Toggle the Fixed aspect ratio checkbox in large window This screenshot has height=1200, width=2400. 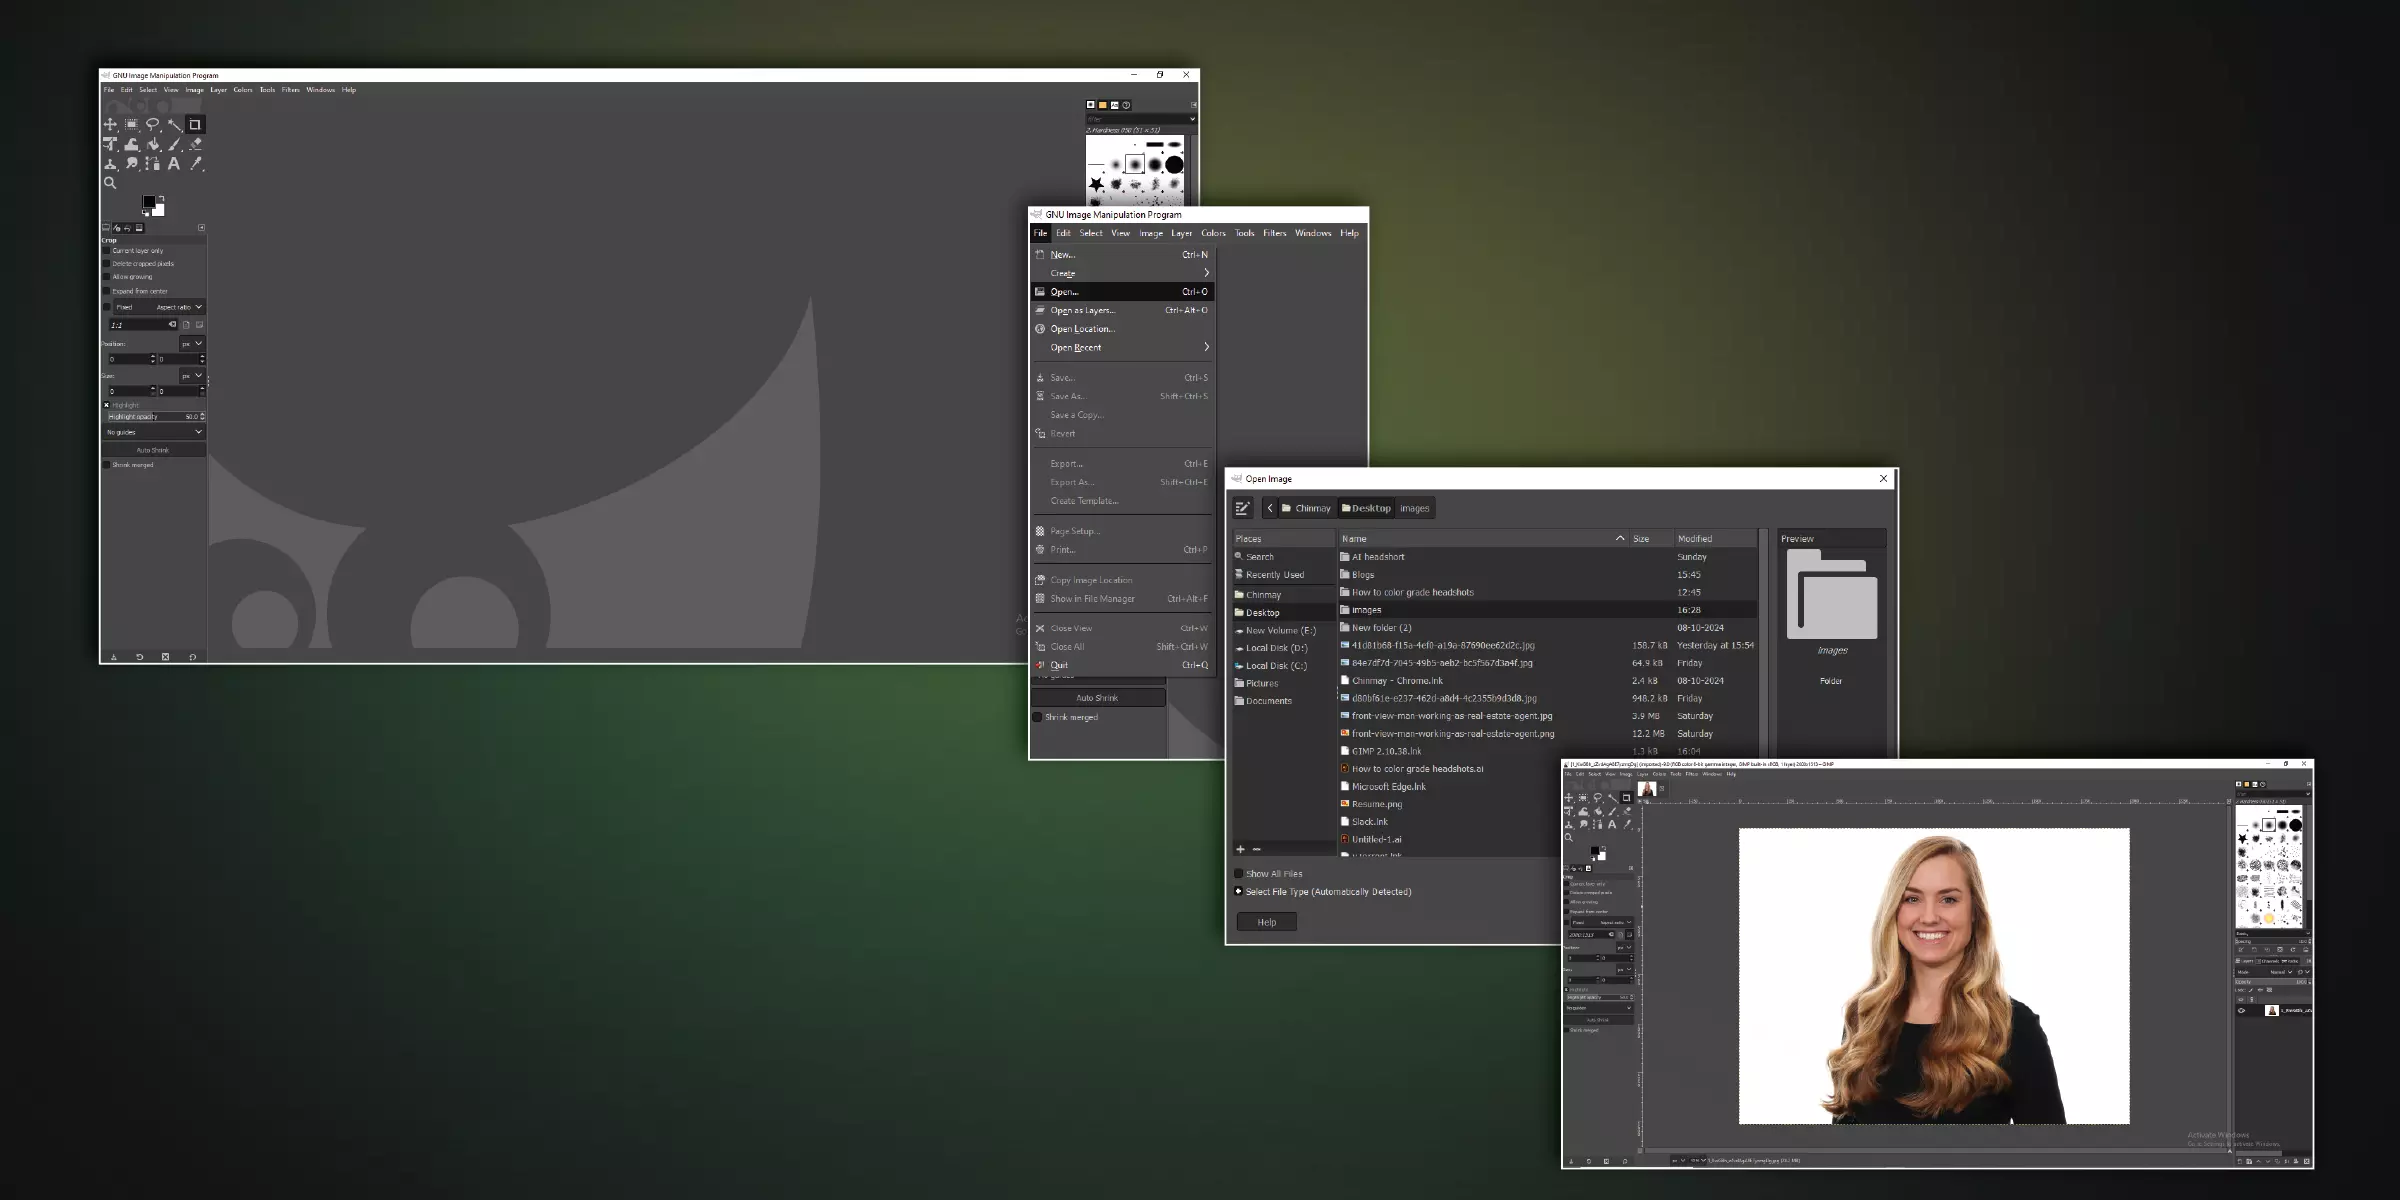point(106,307)
